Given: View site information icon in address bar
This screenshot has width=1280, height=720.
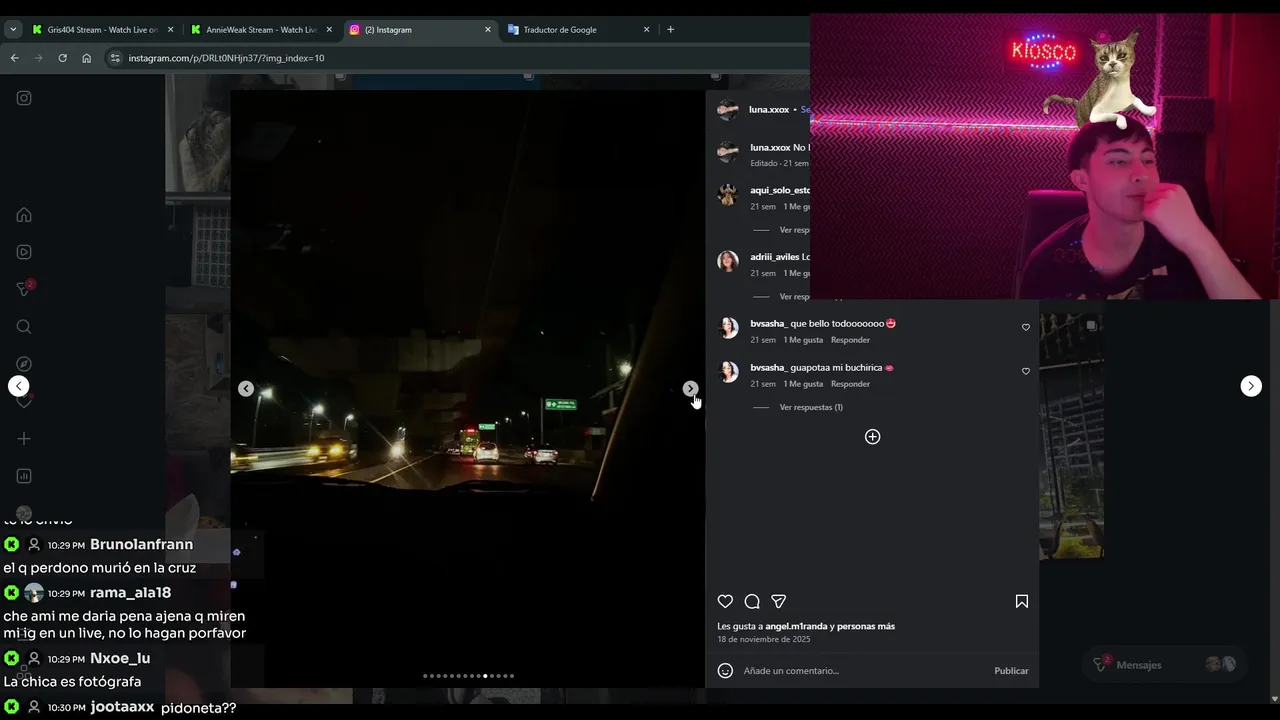Looking at the screenshot, I should [x=116, y=58].
